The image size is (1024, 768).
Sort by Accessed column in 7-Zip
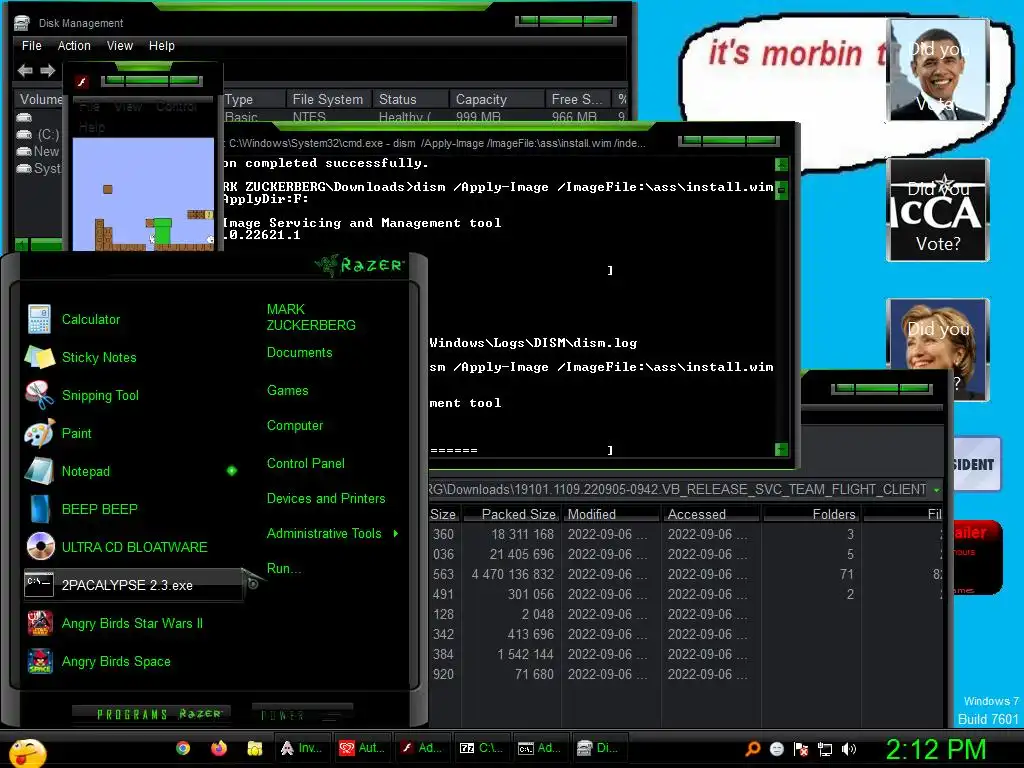coord(711,515)
